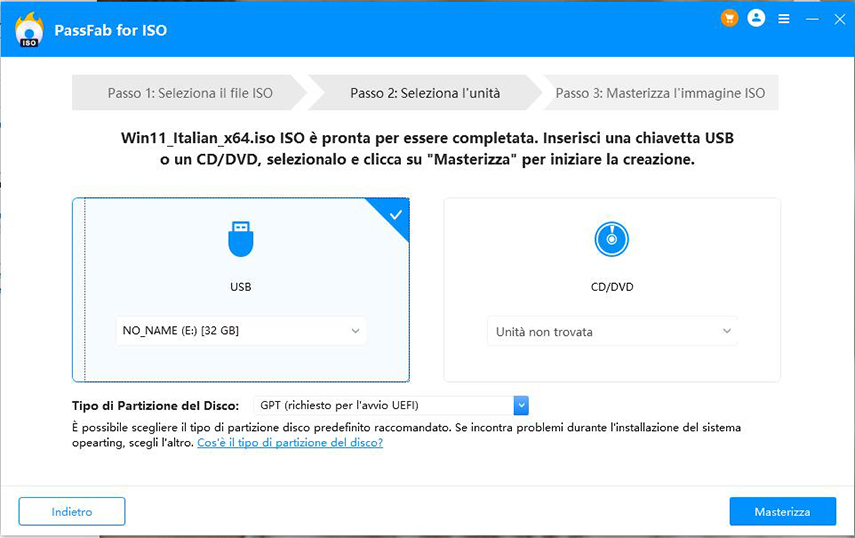Screen dimensions: 855x538
Task: Click the USB flash drive icon
Action: pos(240,239)
